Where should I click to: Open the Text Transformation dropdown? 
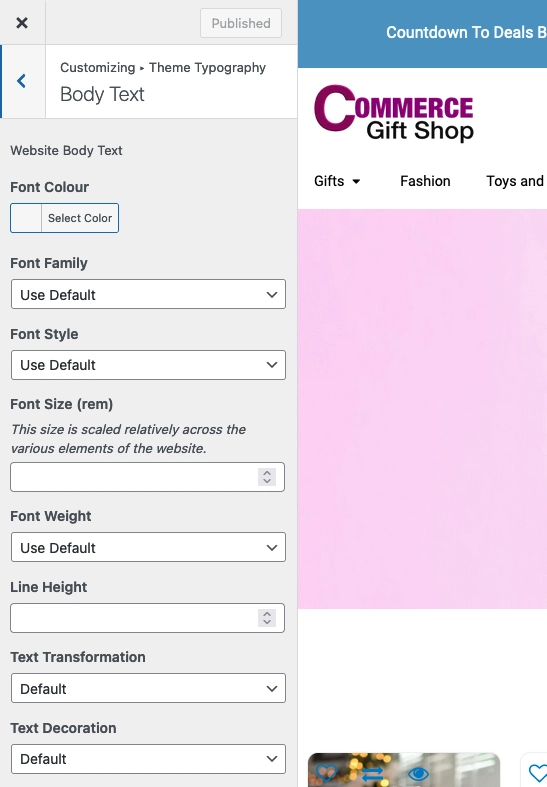click(x=148, y=688)
